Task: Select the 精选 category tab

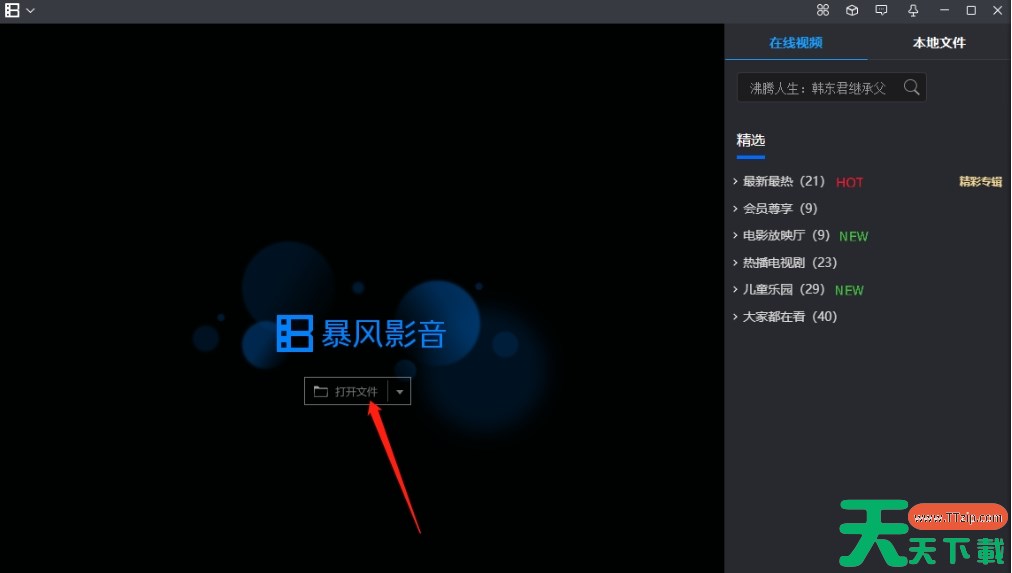Action: (751, 140)
